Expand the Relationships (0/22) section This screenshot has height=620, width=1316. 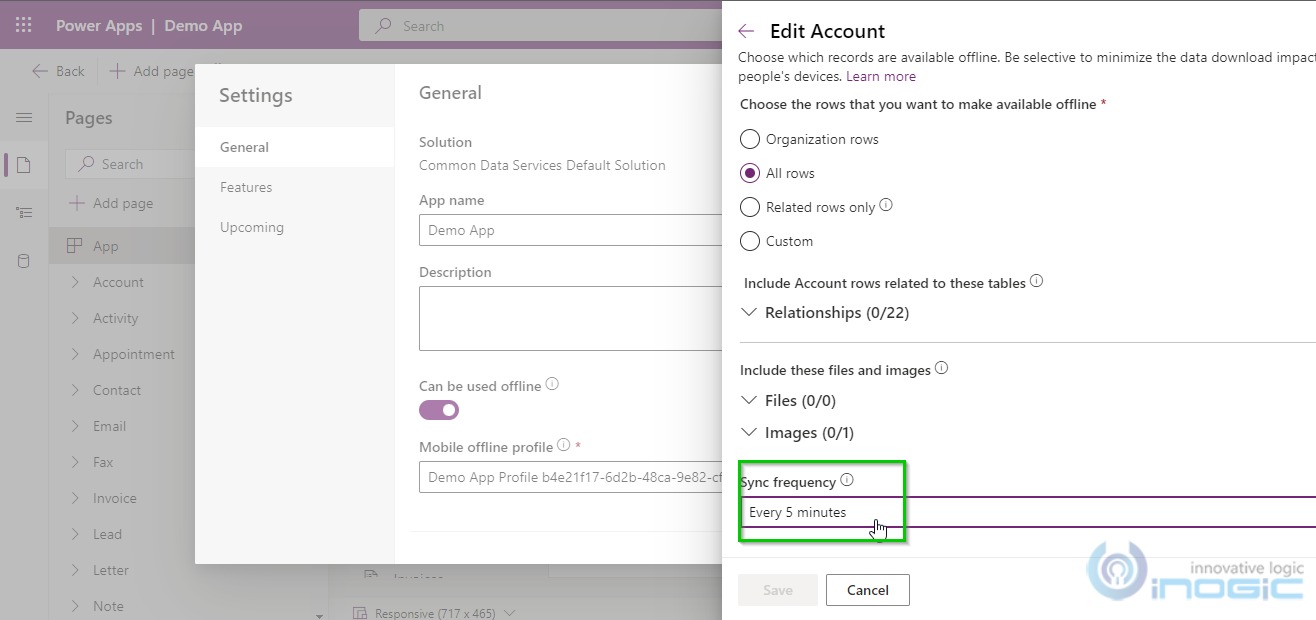[x=749, y=312]
